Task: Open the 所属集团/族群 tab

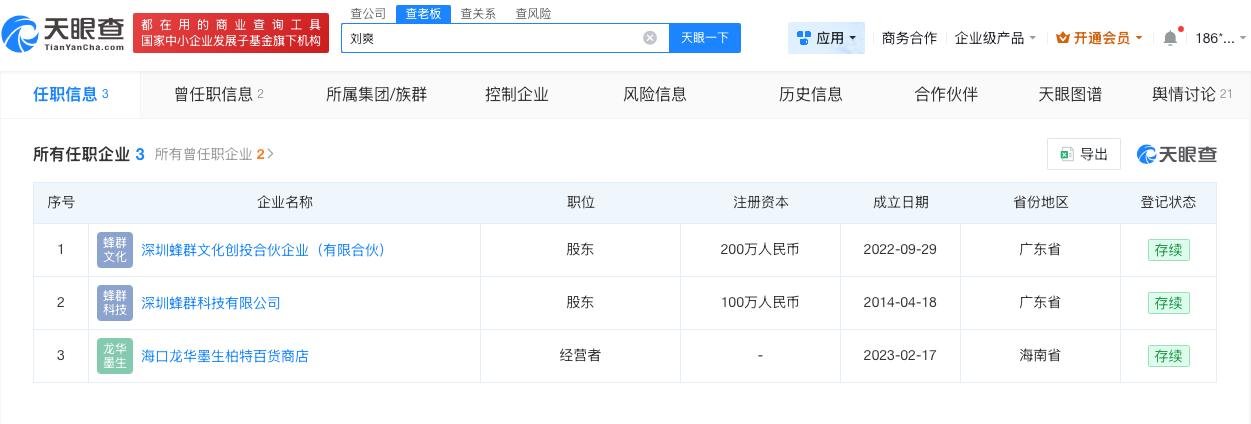Action: [376, 94]
